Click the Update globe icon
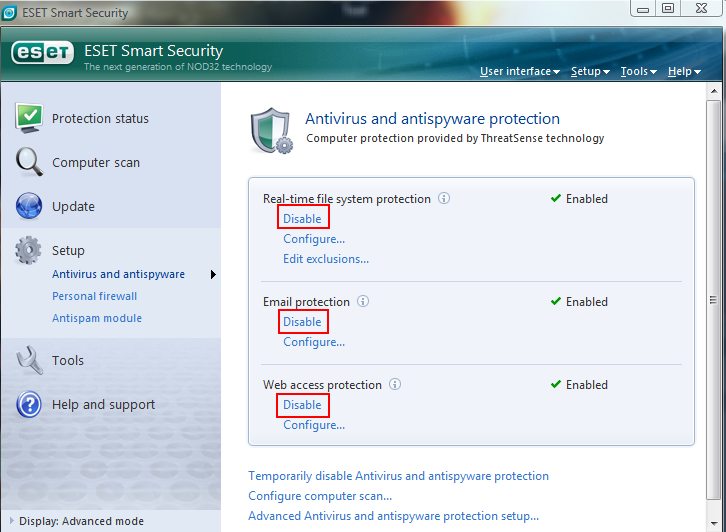The width and height of the screenshot is (726, 532). (x=28, y=206)
